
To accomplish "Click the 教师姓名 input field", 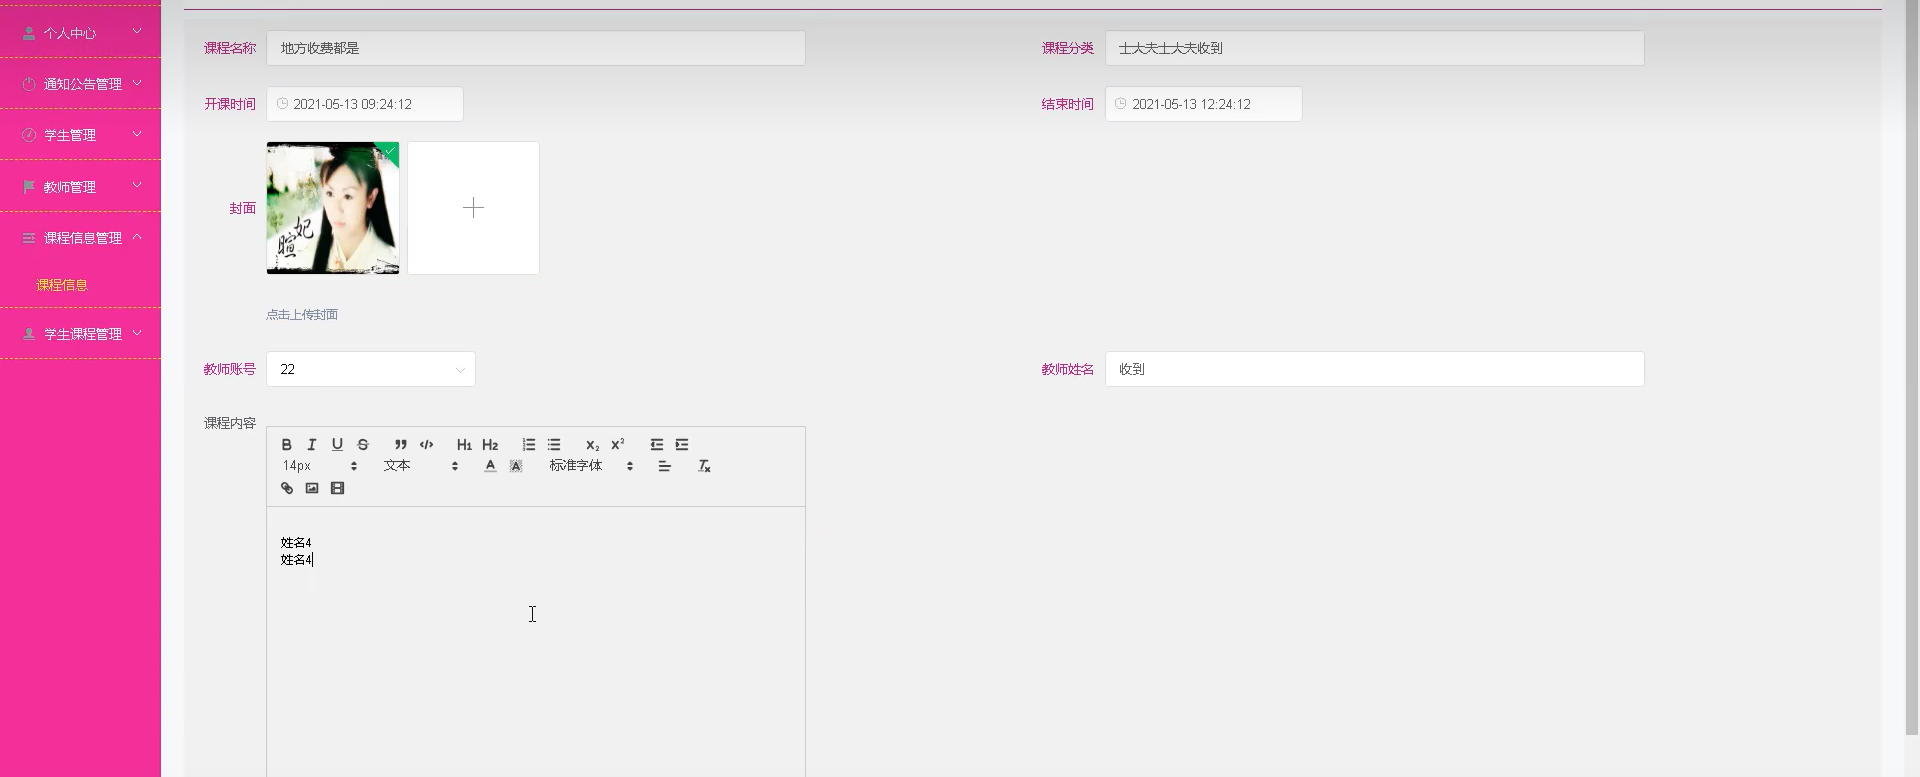I will [1374, 369].
